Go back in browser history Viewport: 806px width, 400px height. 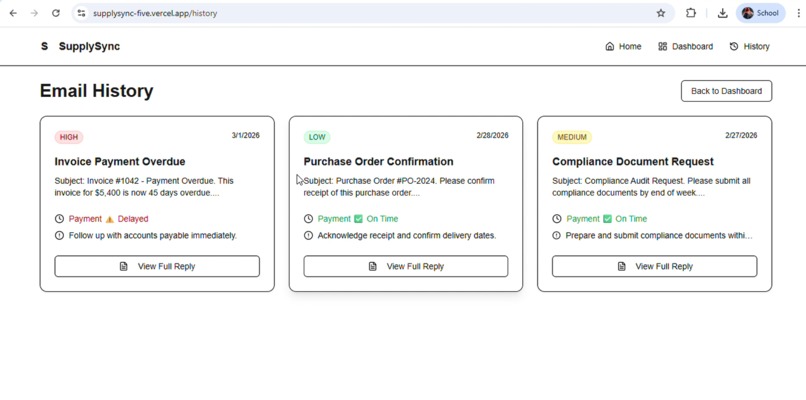point(13,13)
